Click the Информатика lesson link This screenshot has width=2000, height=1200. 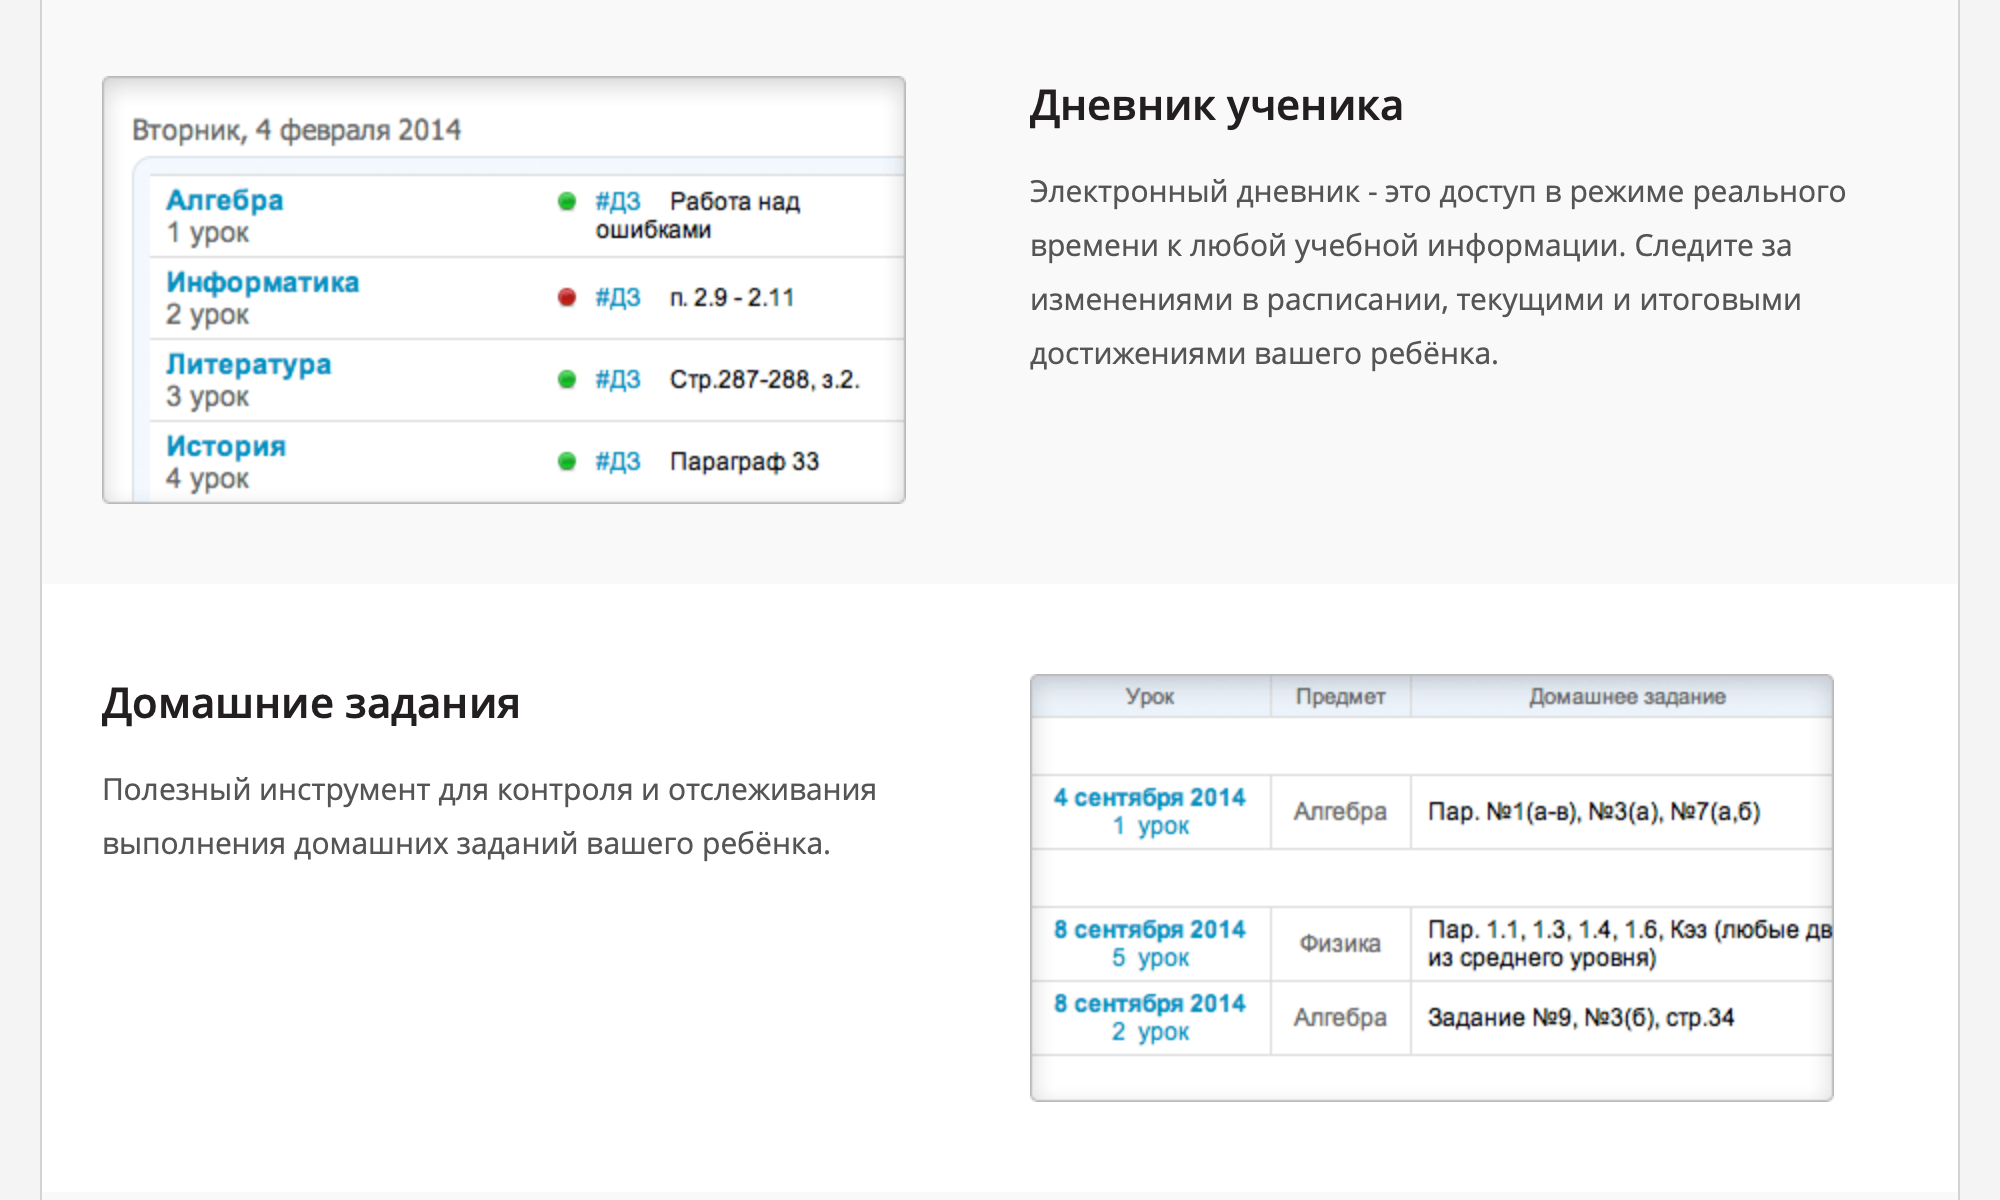coord(263,282)
